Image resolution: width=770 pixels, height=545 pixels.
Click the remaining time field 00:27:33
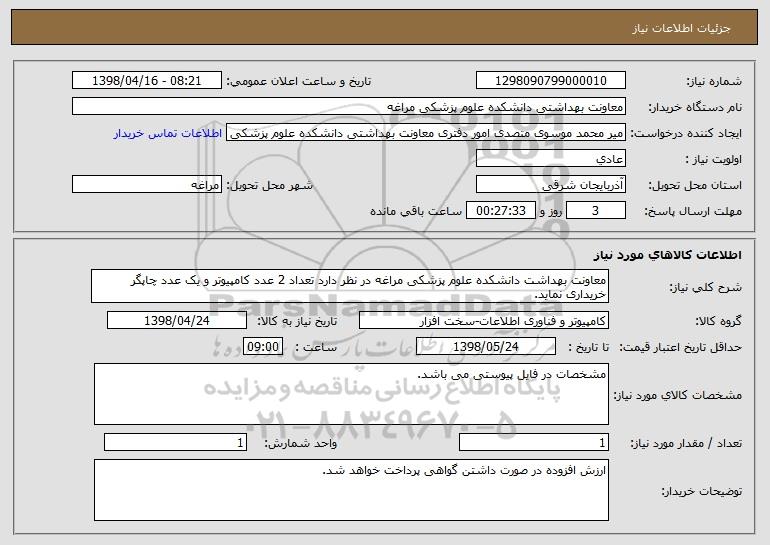click(500, 211)
